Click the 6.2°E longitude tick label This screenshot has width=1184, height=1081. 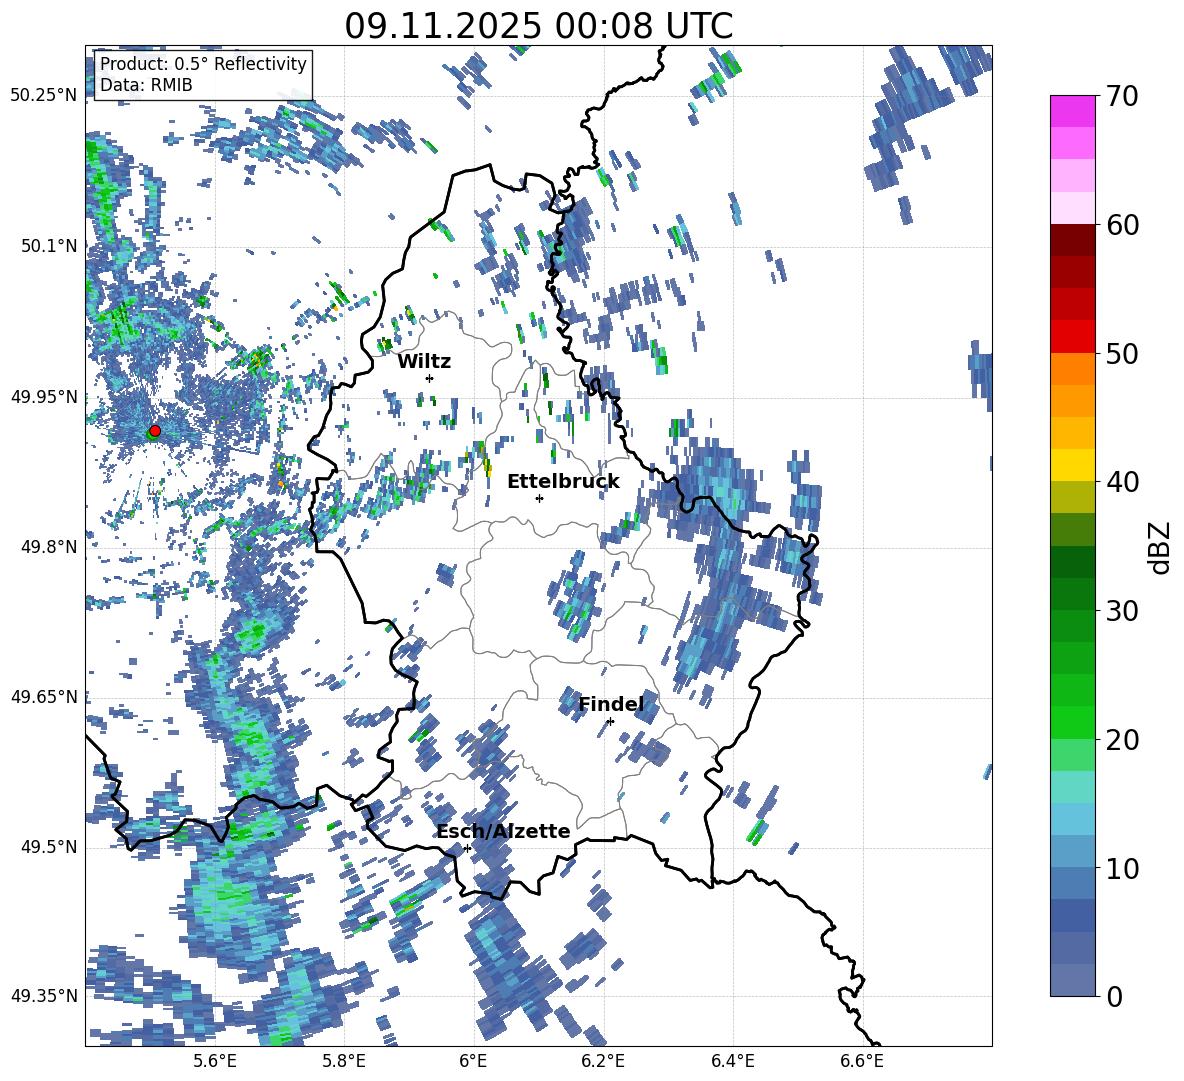click(x=603, y=1062)
